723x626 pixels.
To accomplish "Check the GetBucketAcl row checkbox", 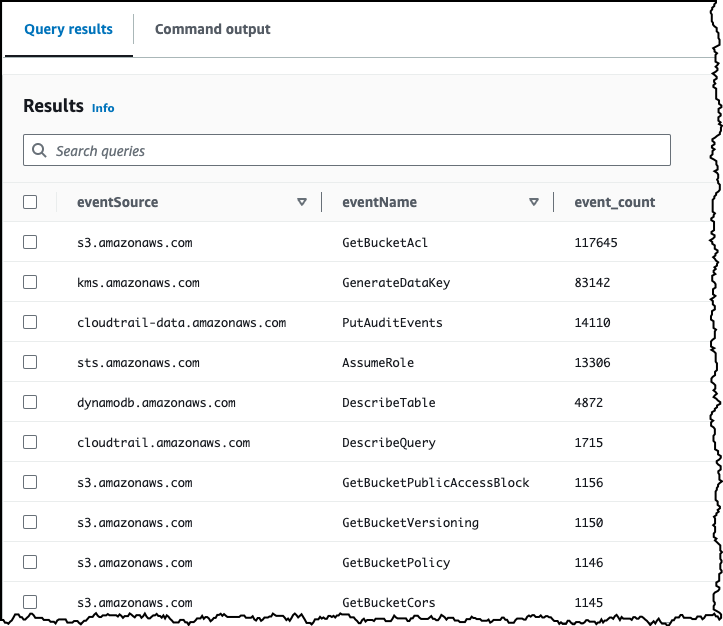I will tap(30, 242).
